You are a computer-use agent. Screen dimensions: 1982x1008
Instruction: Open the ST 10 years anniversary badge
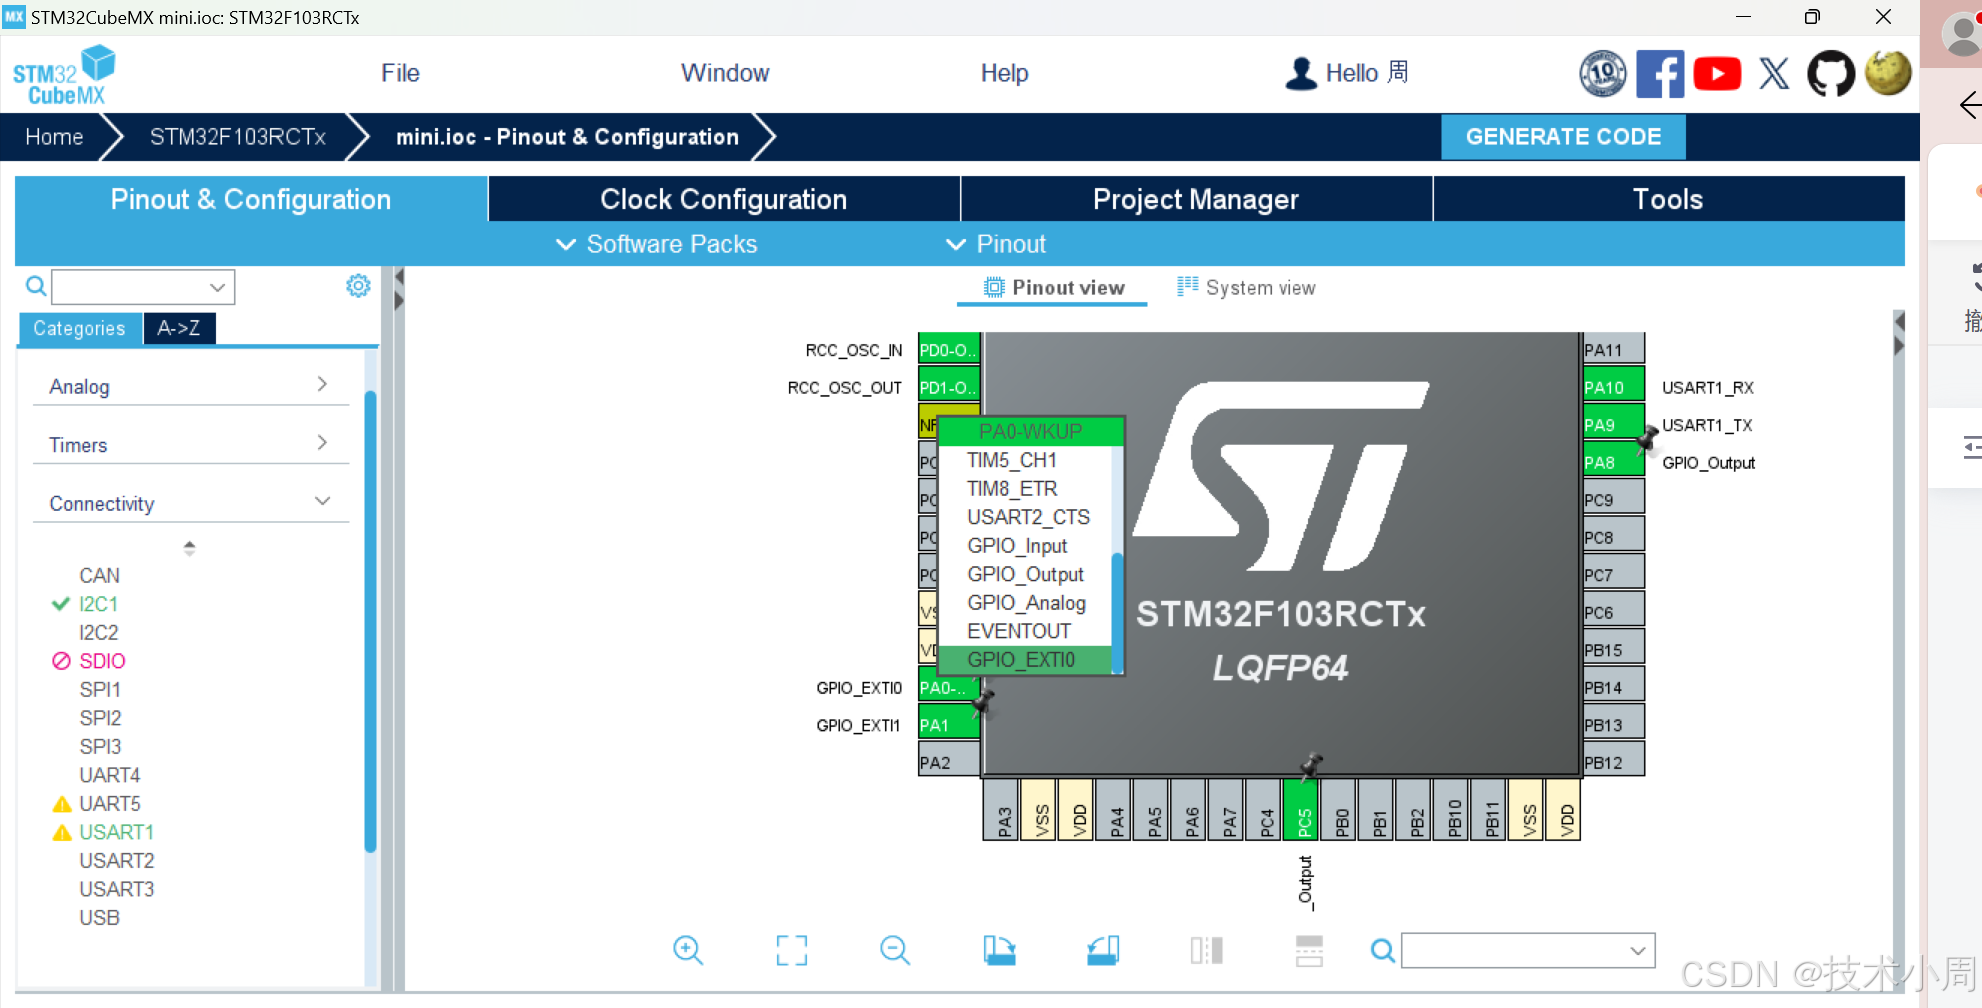click(1603, 73)
